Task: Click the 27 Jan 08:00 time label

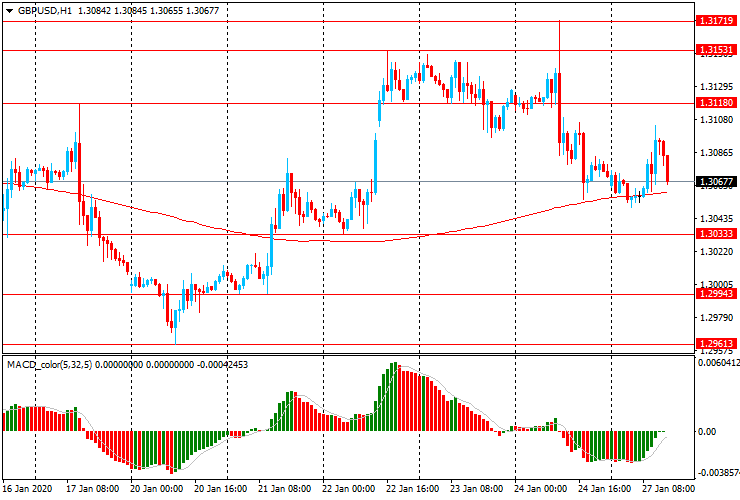Action: pyautogui.click(x=668, y=488)
